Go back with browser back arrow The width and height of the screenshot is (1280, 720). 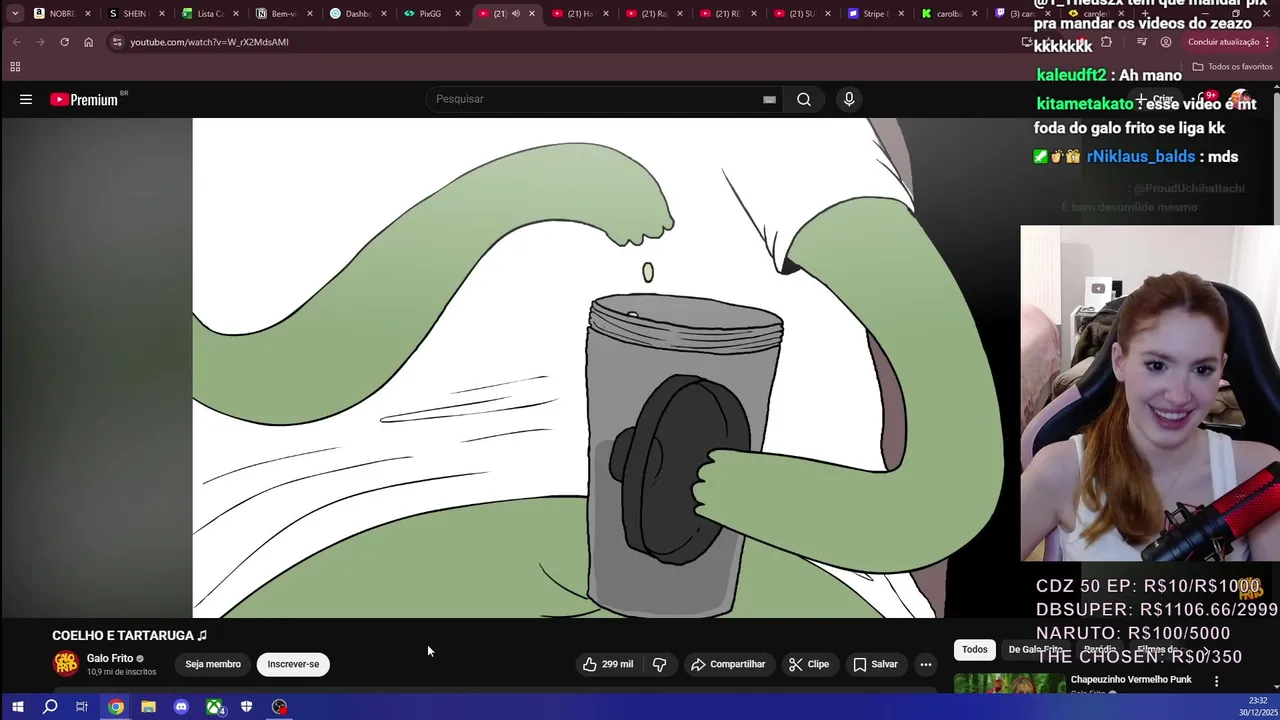pyautogui.click(x=16, y=42)
